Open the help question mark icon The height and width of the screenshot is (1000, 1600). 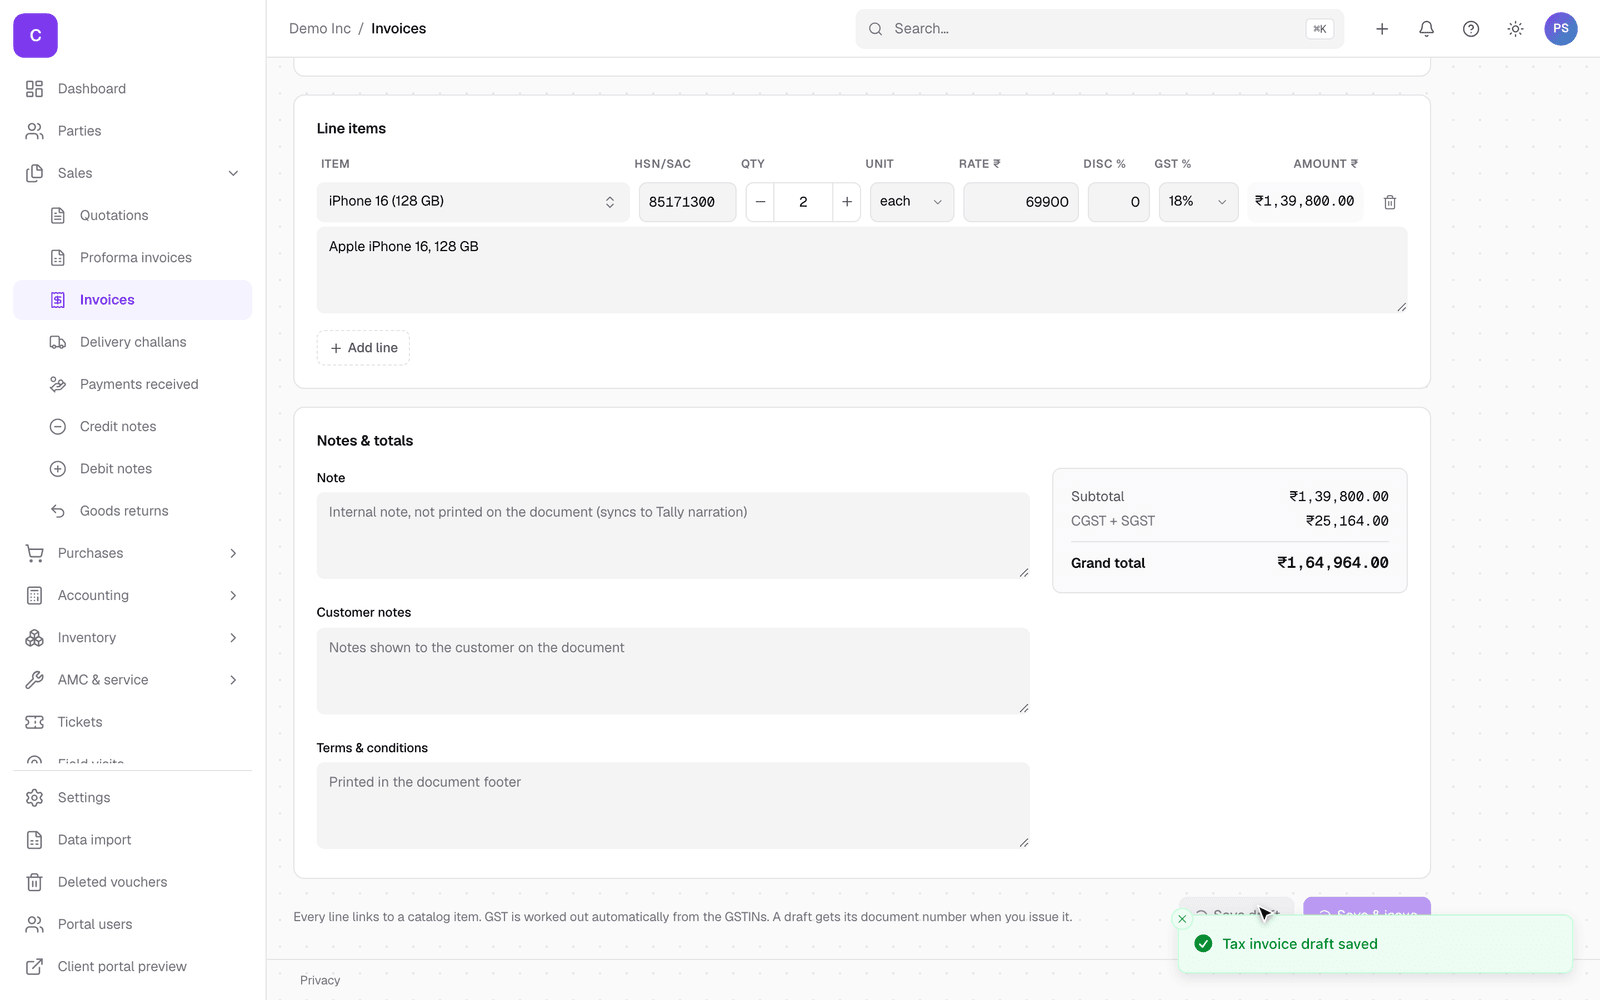coord(1471,29)
